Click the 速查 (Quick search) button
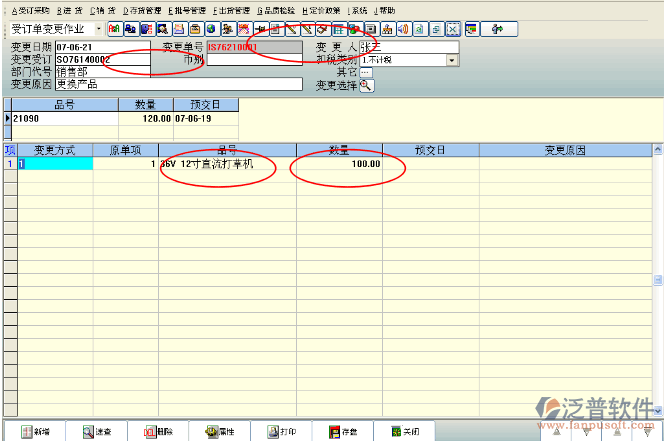 click(96, 432)
